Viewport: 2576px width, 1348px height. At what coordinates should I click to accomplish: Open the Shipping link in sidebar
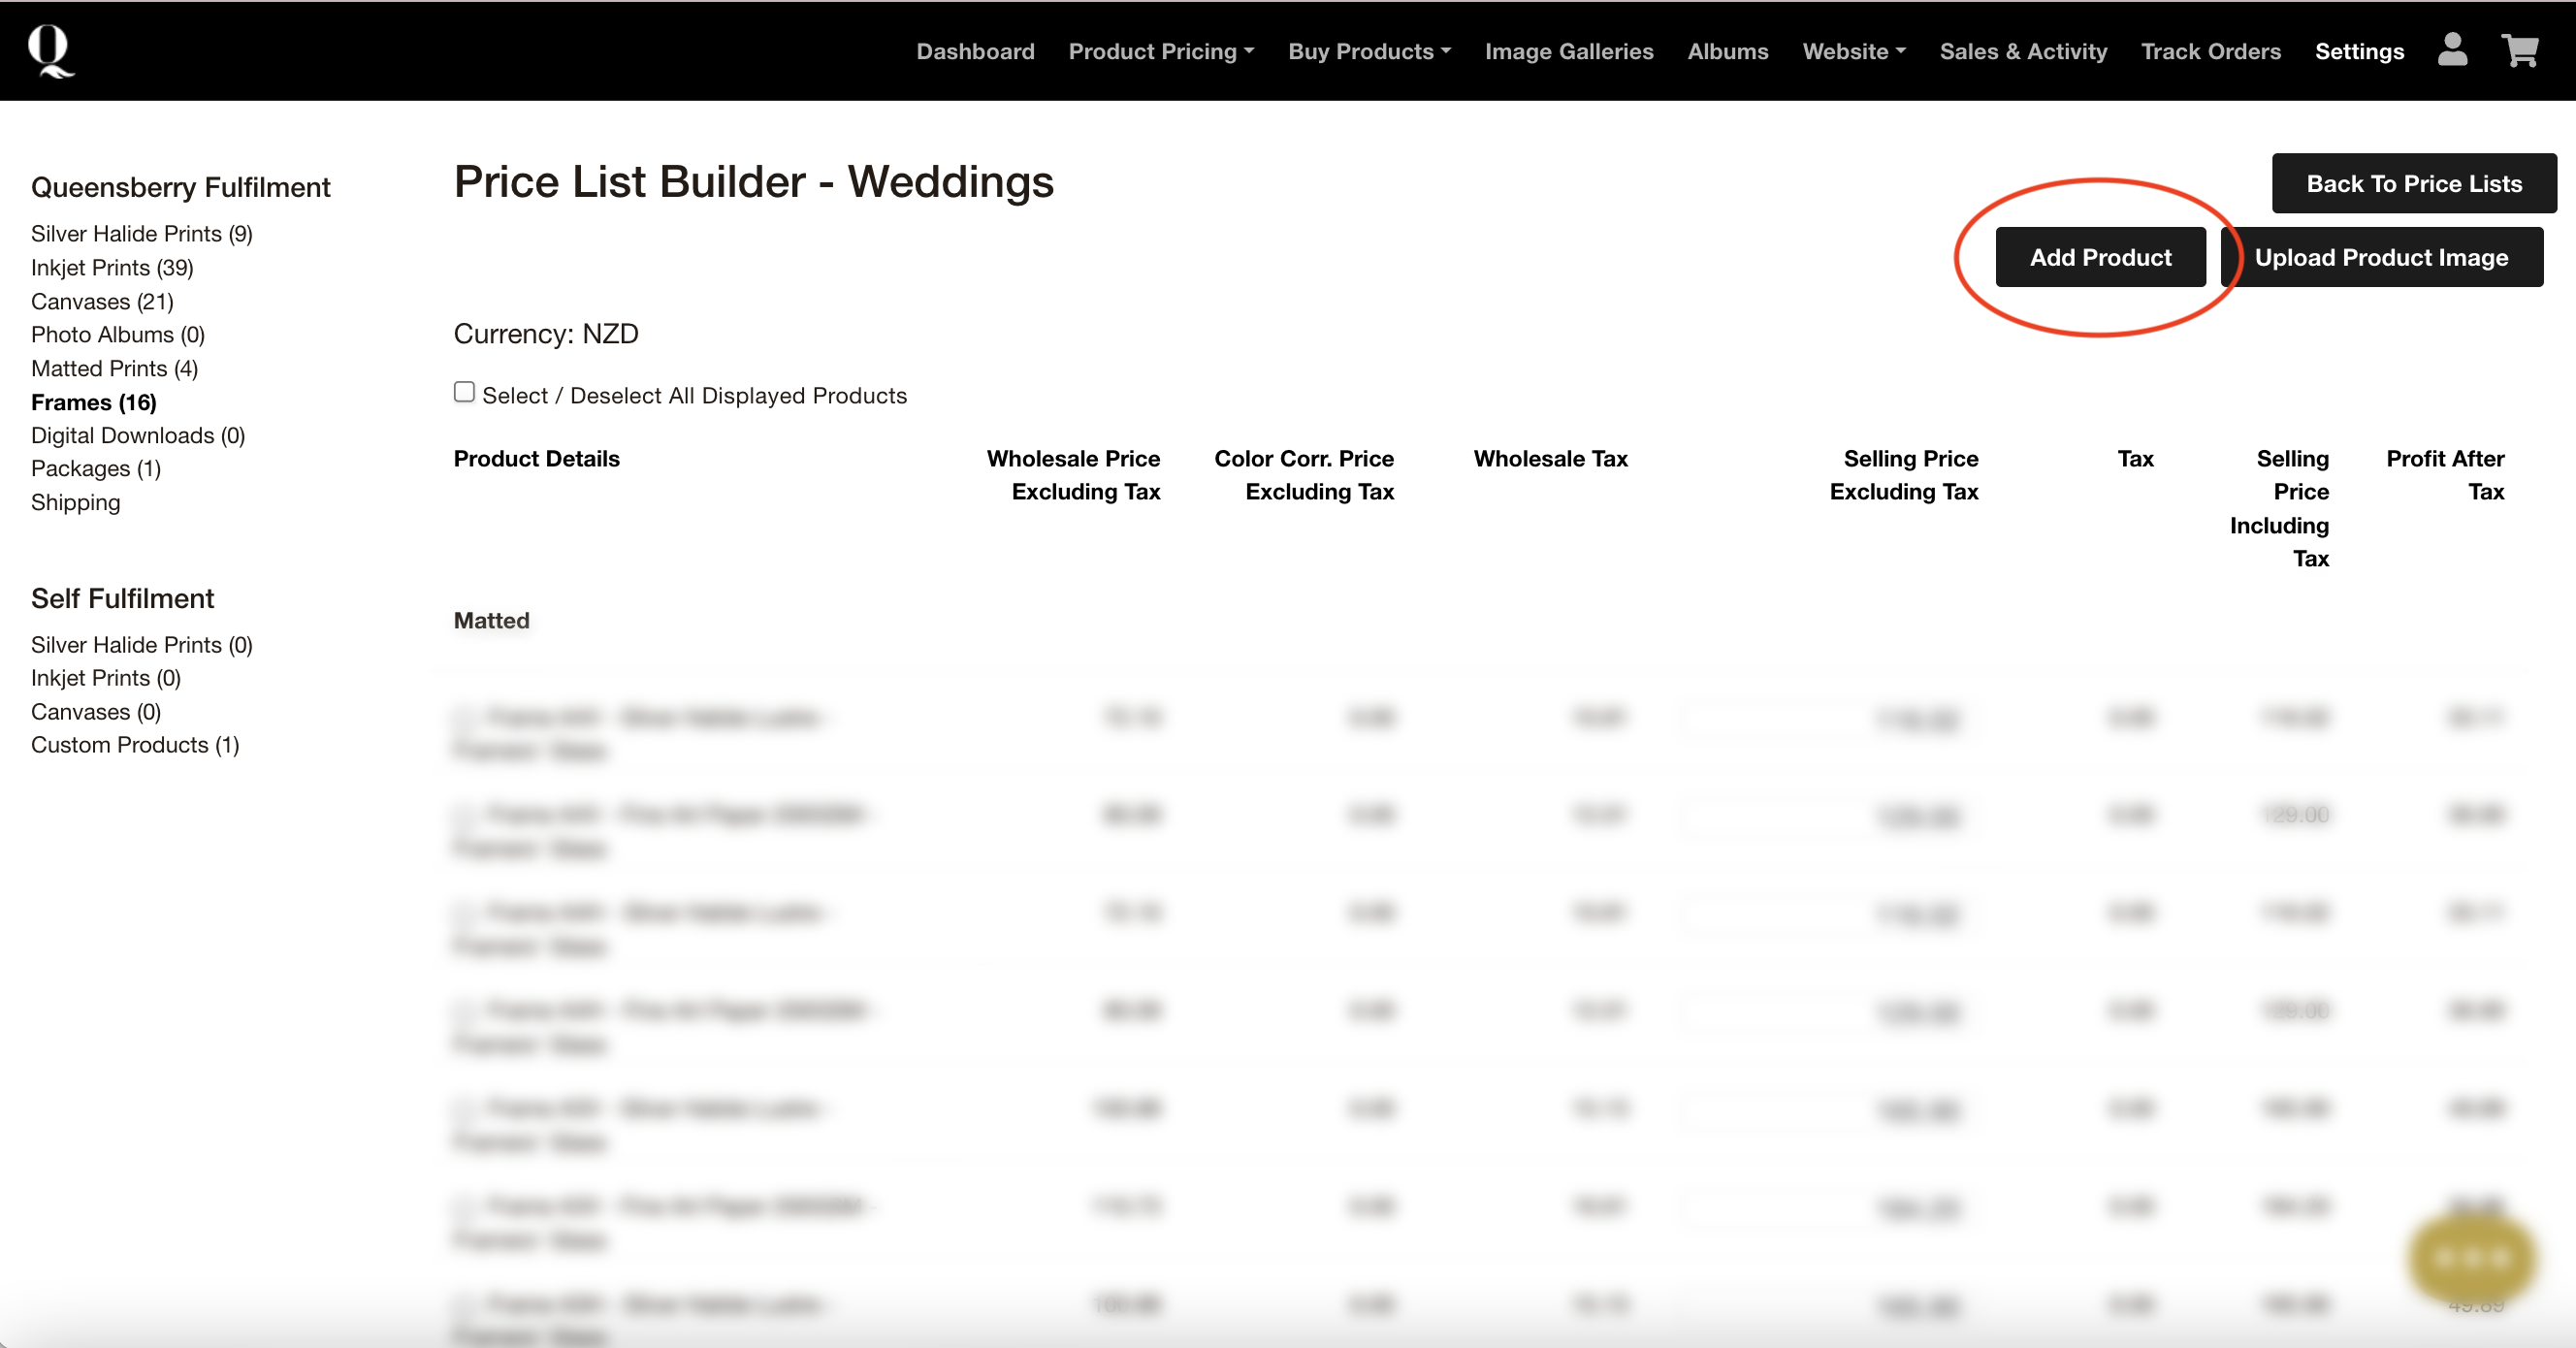(75, 502)
